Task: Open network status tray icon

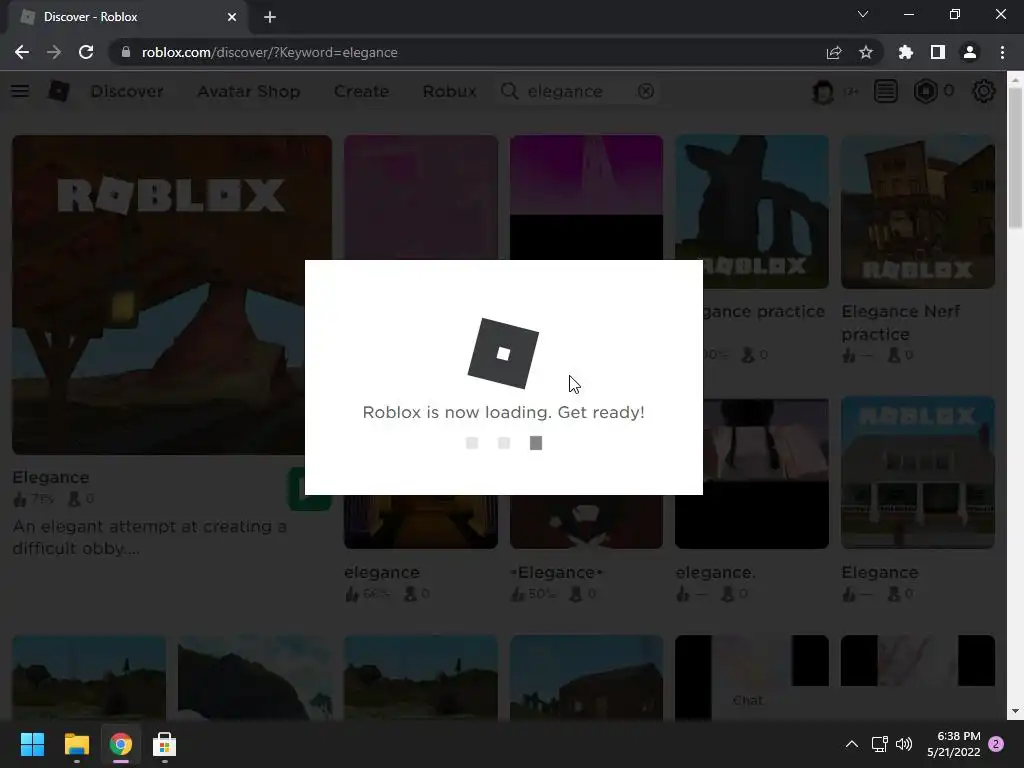Action: click(879, 744)
